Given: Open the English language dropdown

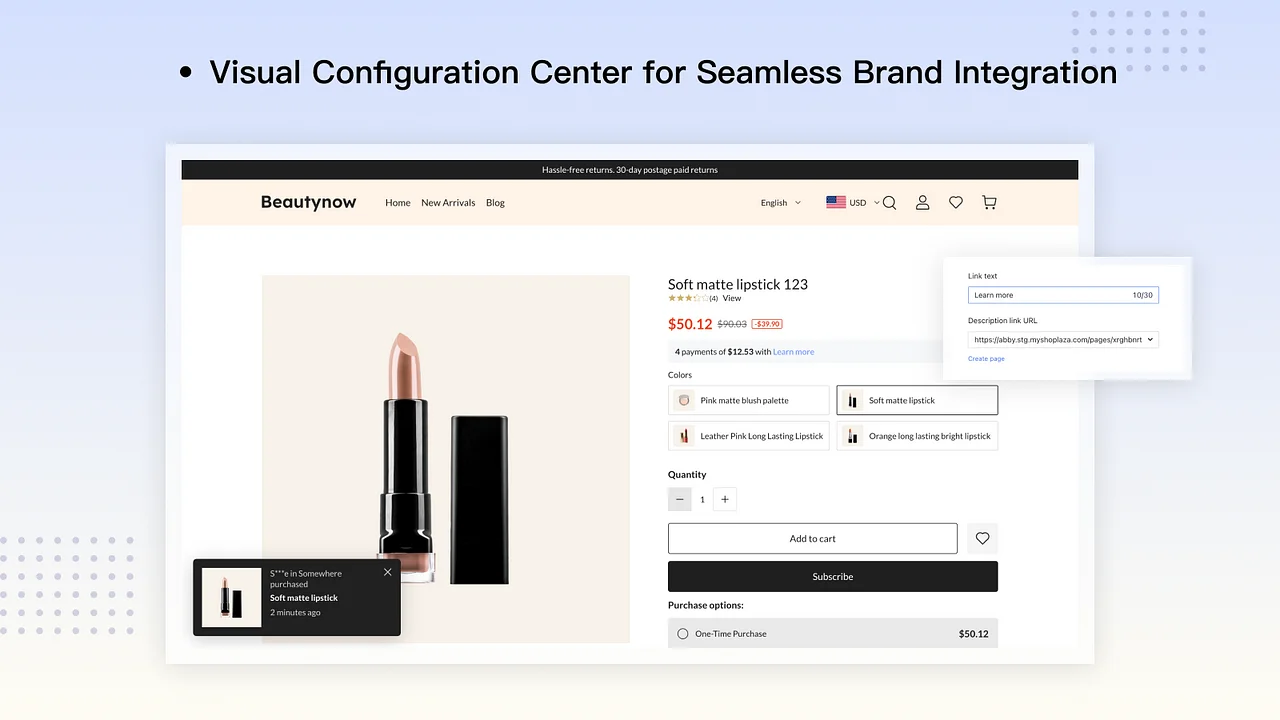Looking at the screenshot, I should click(x=780, y=202).
